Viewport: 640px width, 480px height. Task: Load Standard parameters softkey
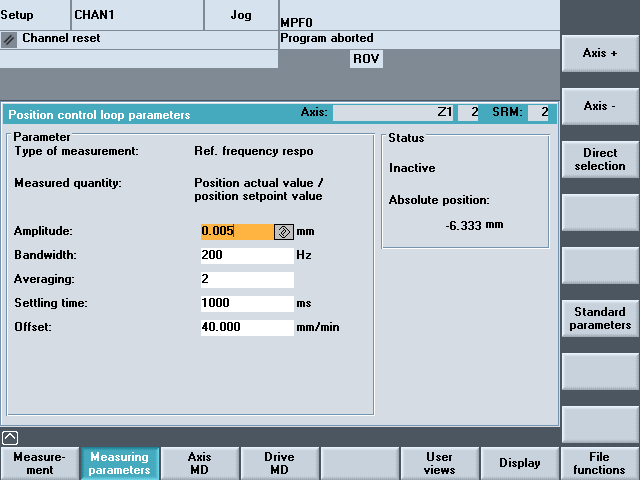coord(600,319)
